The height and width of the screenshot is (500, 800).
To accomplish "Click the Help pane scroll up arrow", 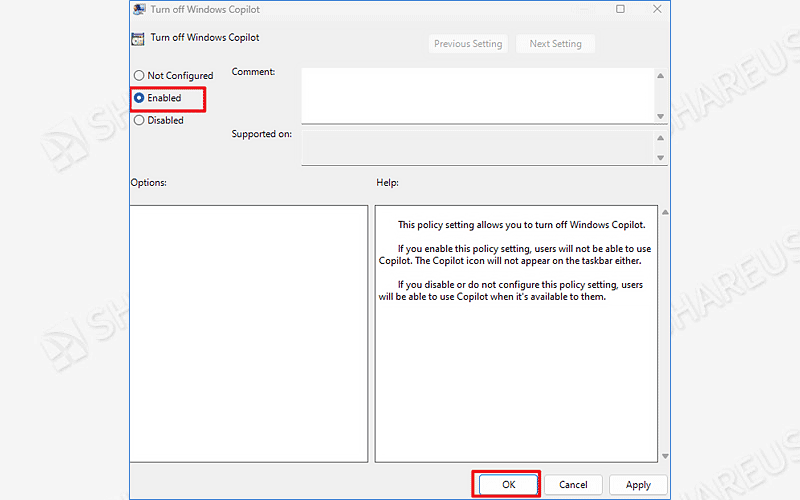I will (665, 212).
